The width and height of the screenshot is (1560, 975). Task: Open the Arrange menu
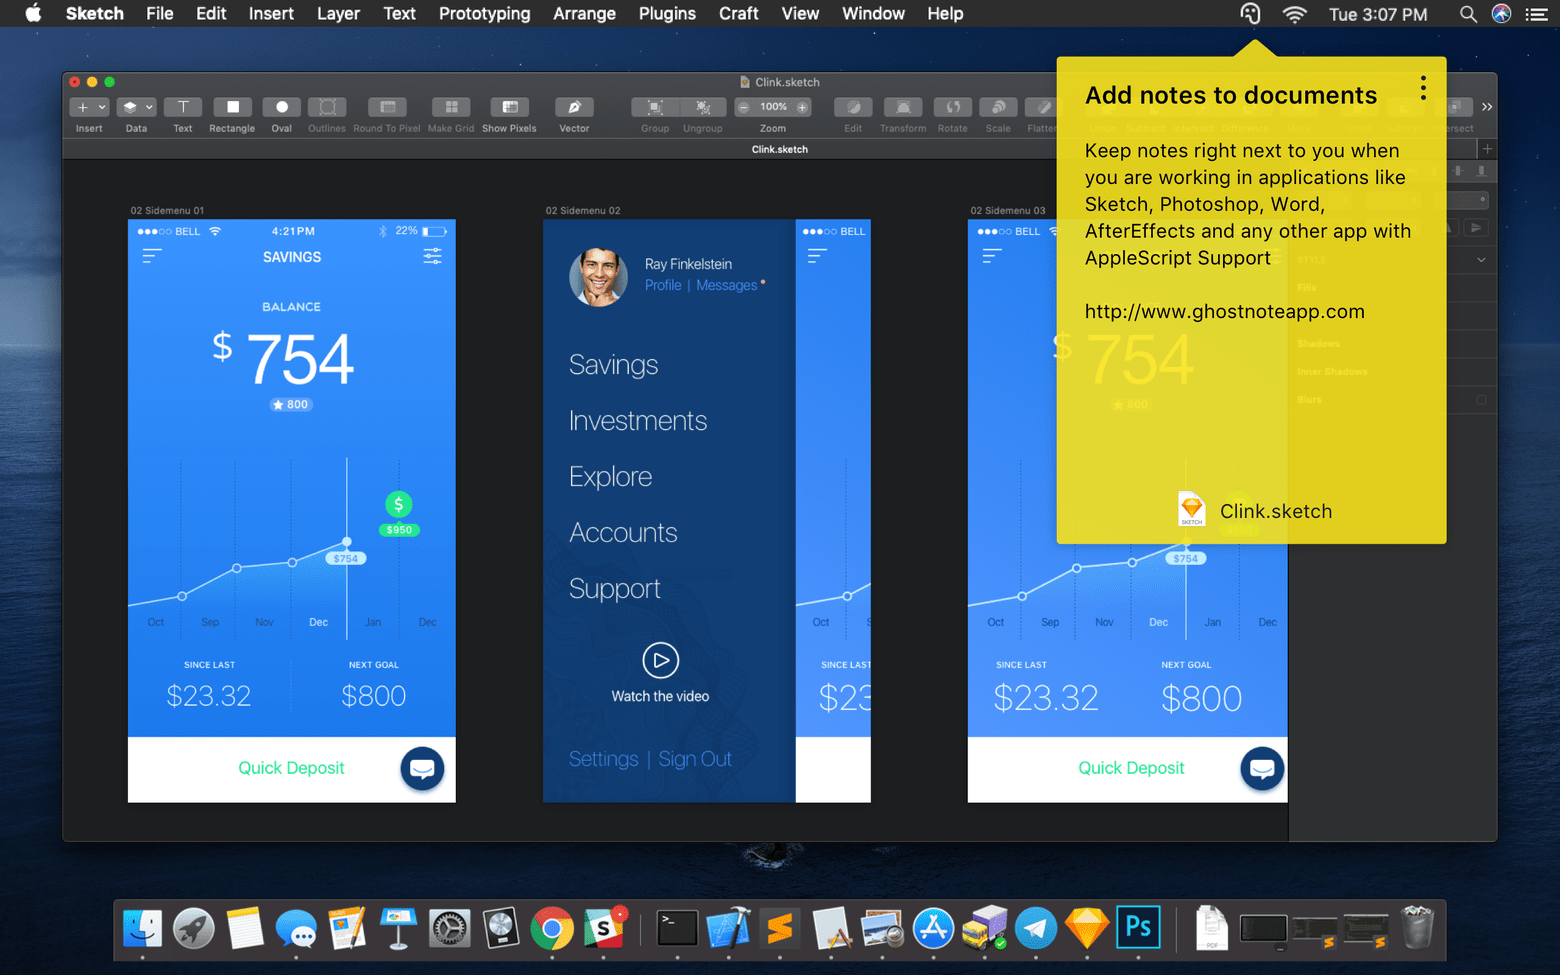click(x=584, y=14)
